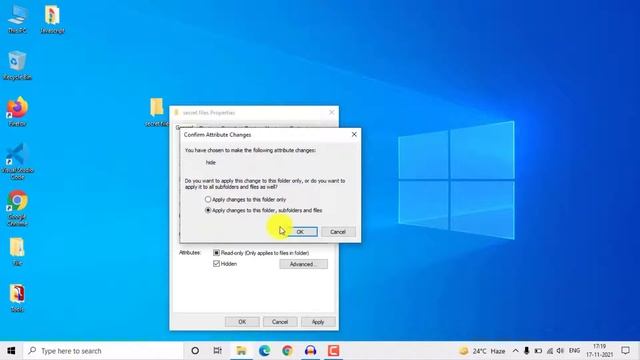Select This PC desktop icon
Screen dimensions: 640x360
tap(18, 19)
